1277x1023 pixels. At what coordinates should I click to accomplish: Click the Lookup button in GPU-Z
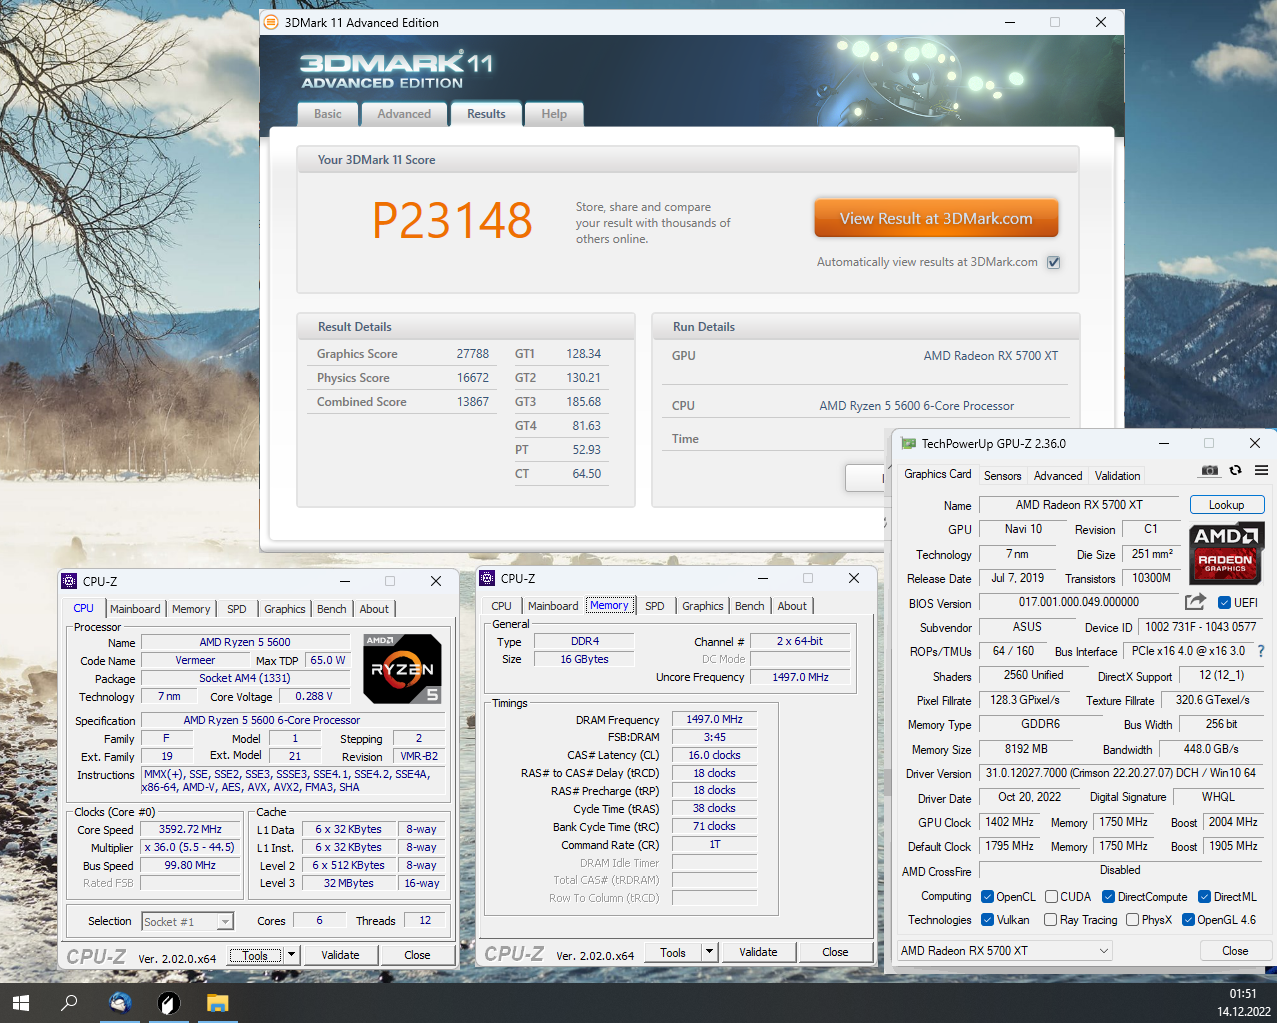(1227, 505)
